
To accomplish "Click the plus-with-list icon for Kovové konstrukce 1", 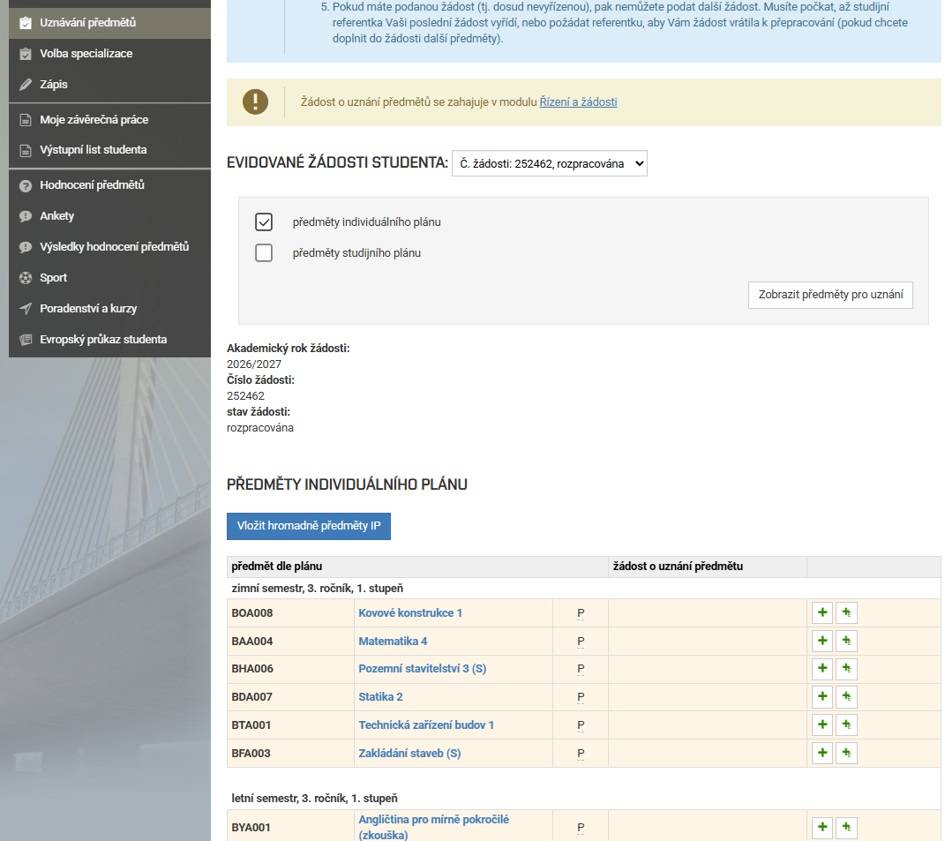I will (x=846, y=613).
